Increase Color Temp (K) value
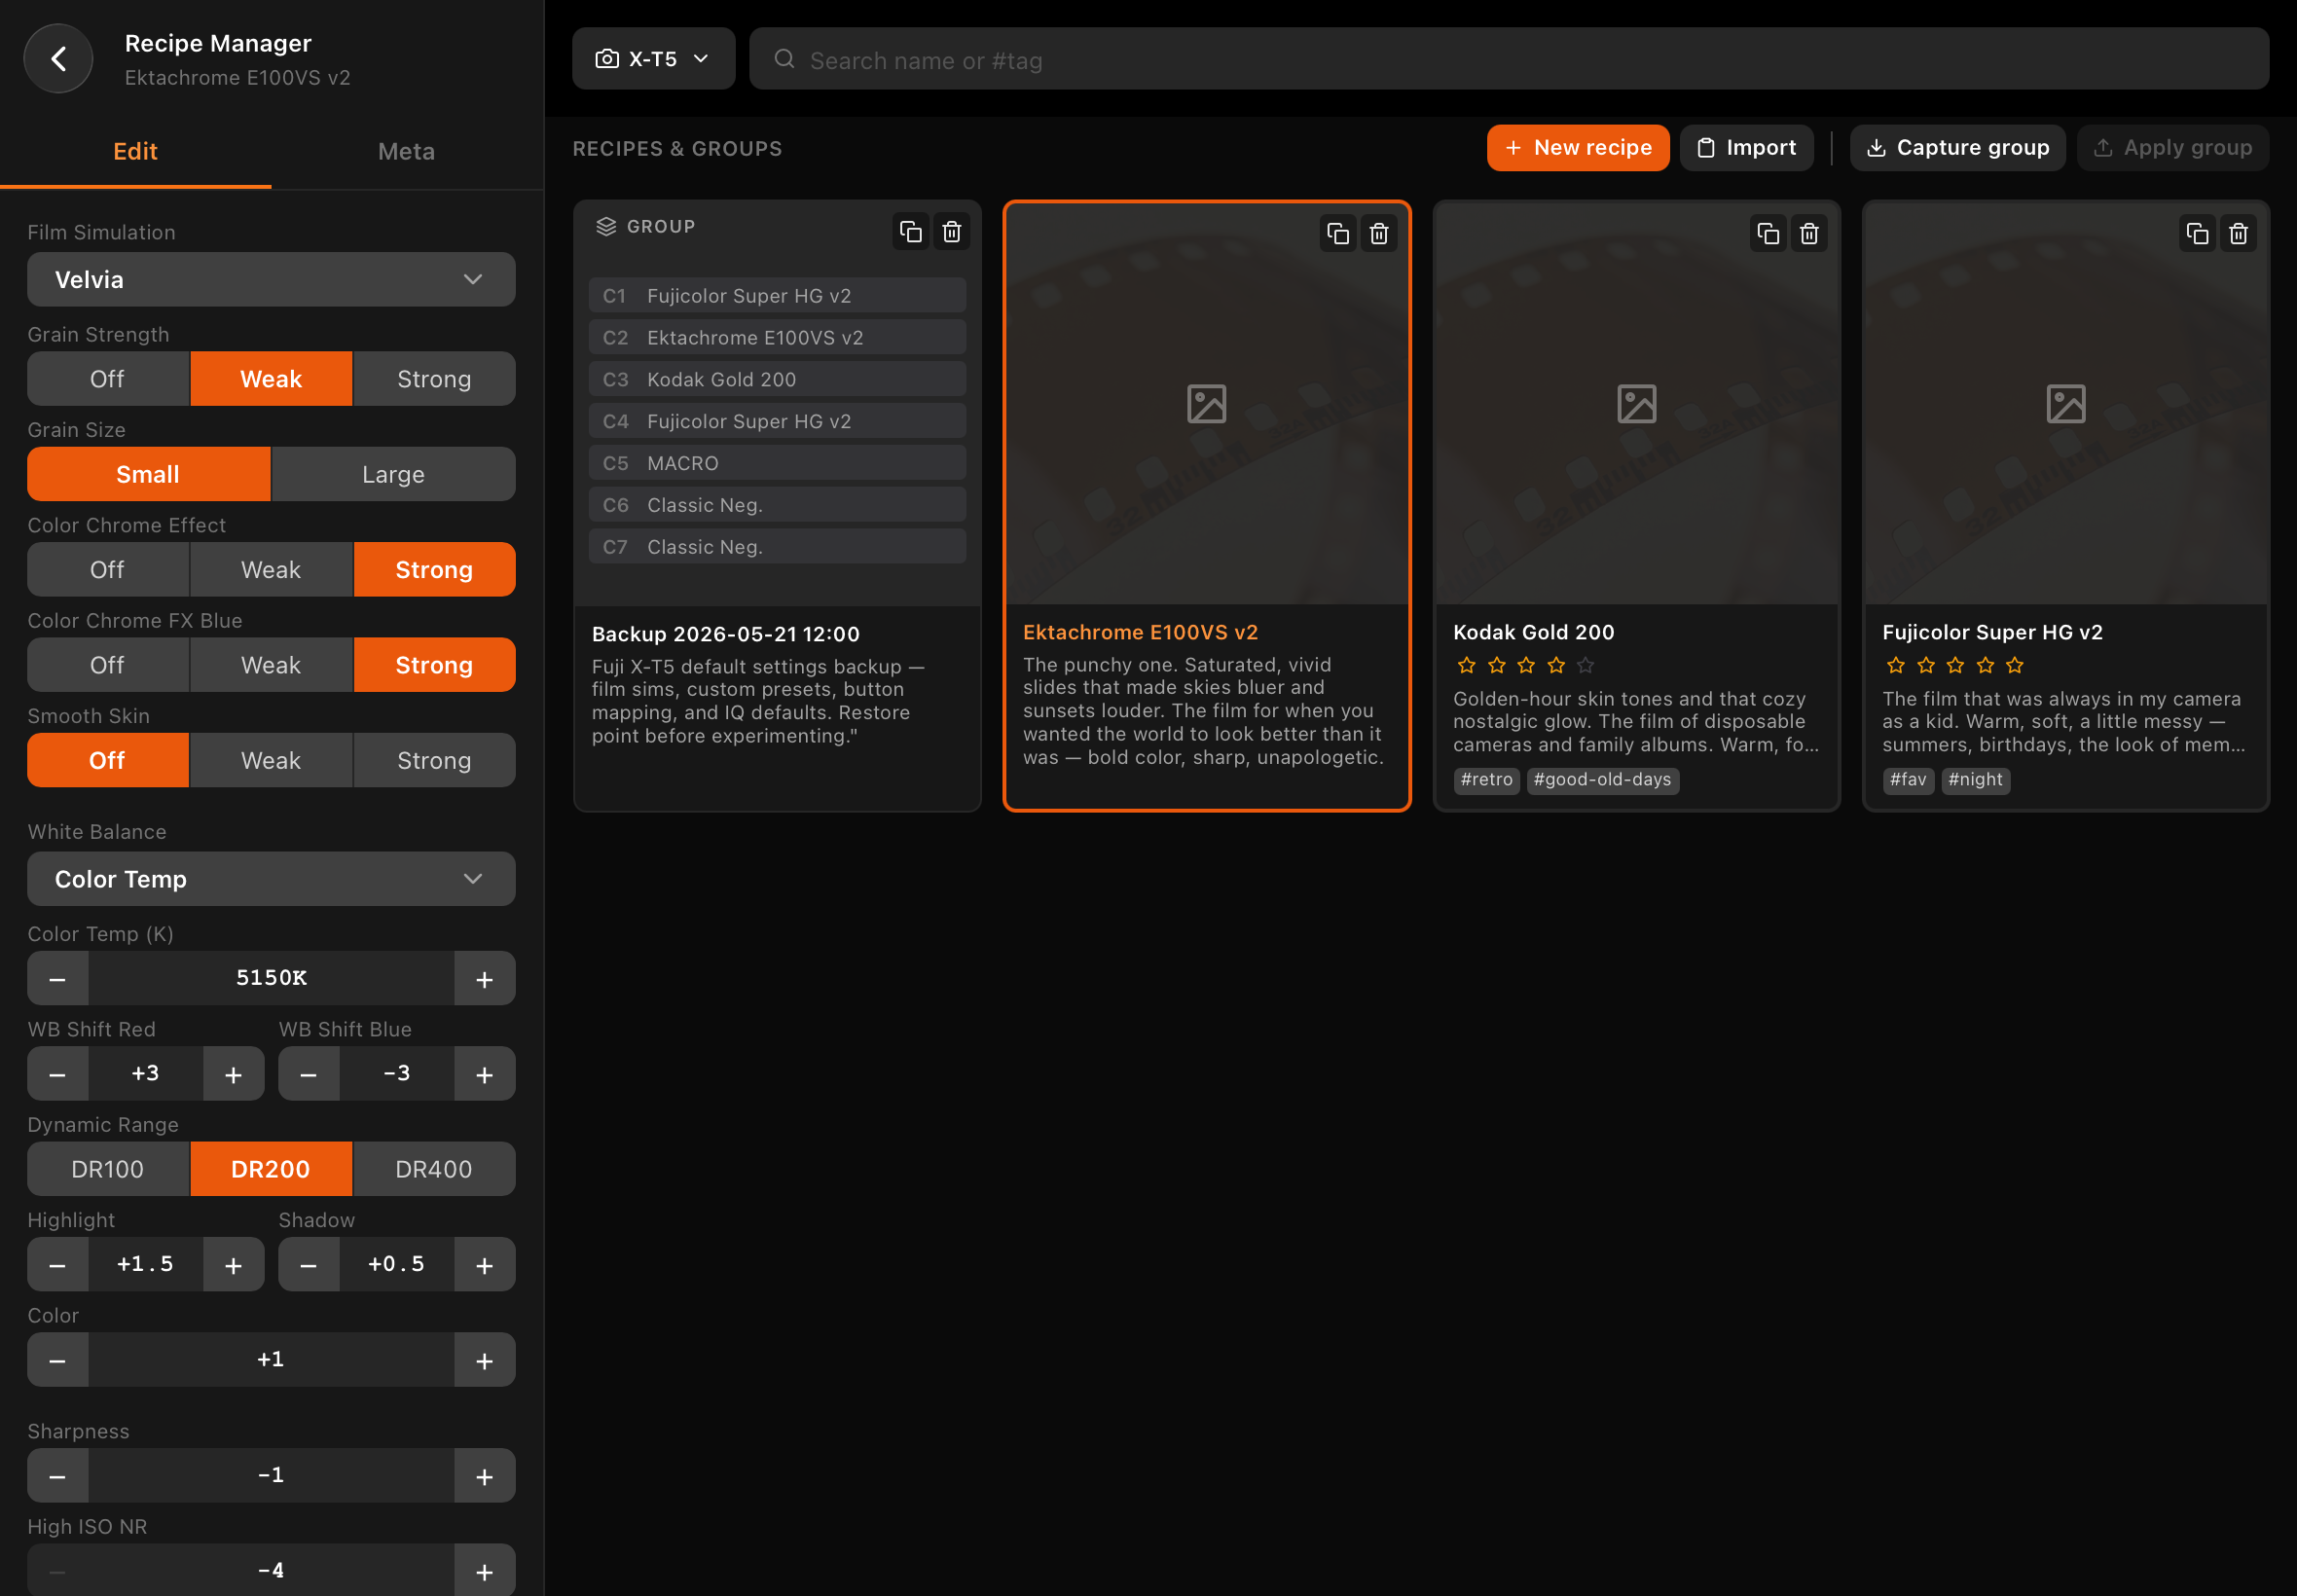 point(484,979)
